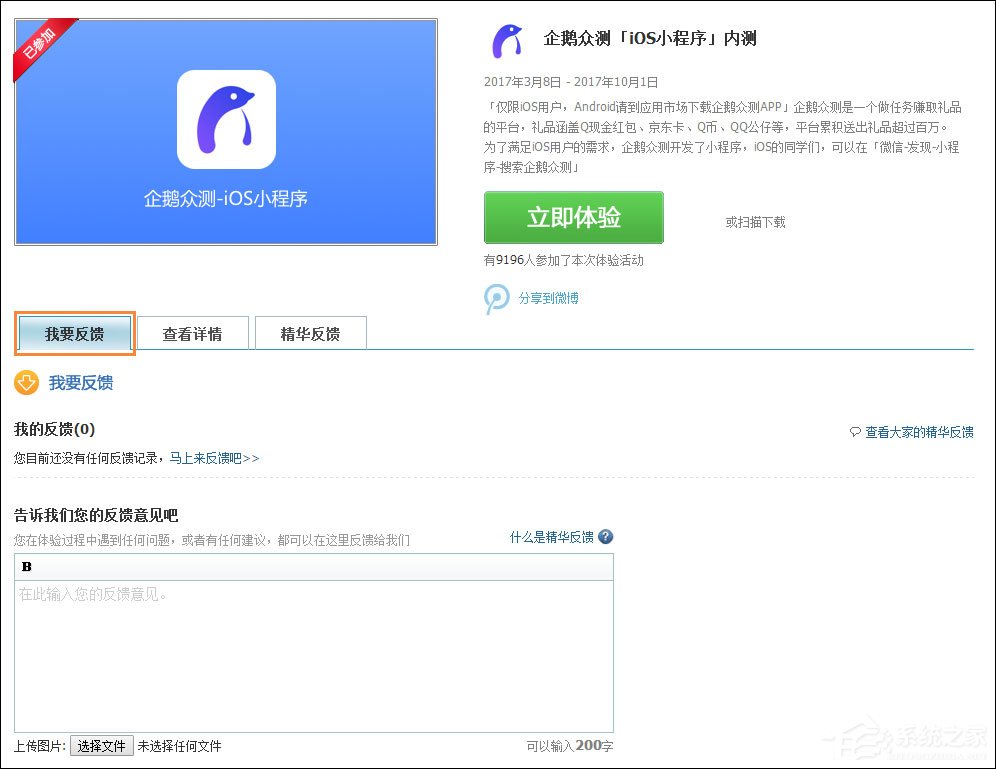Click the penguin app logo icon
Image resolution: width=996 pixels, height=769 pixels.
tap(509, 40)
